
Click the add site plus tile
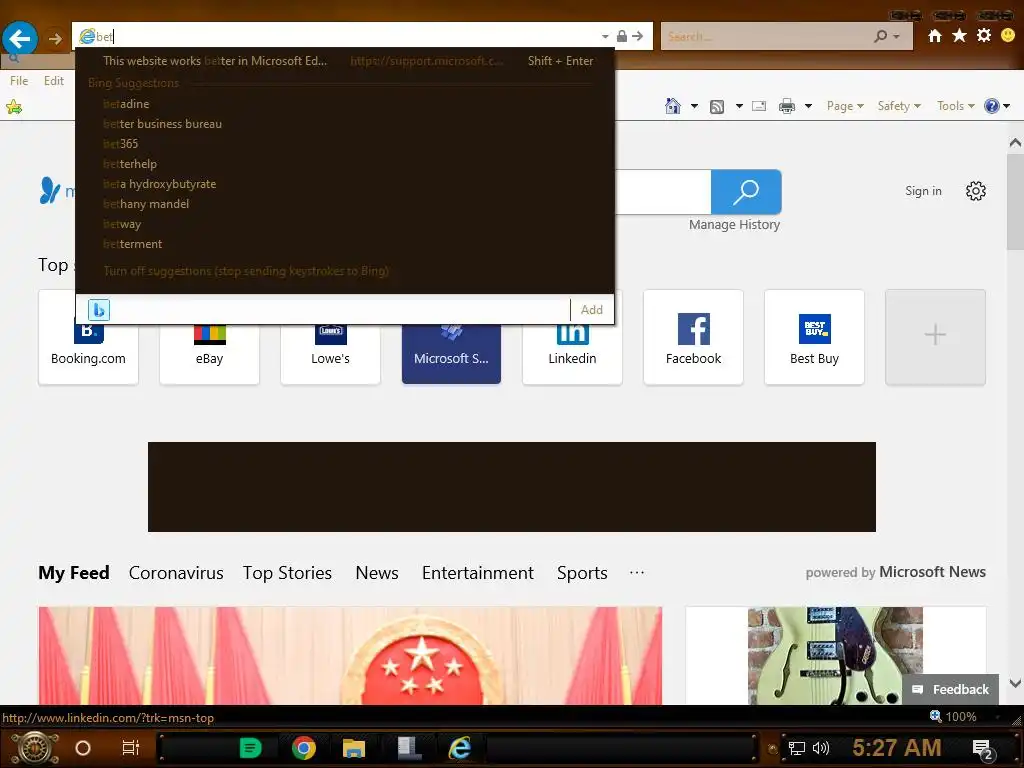935,338
